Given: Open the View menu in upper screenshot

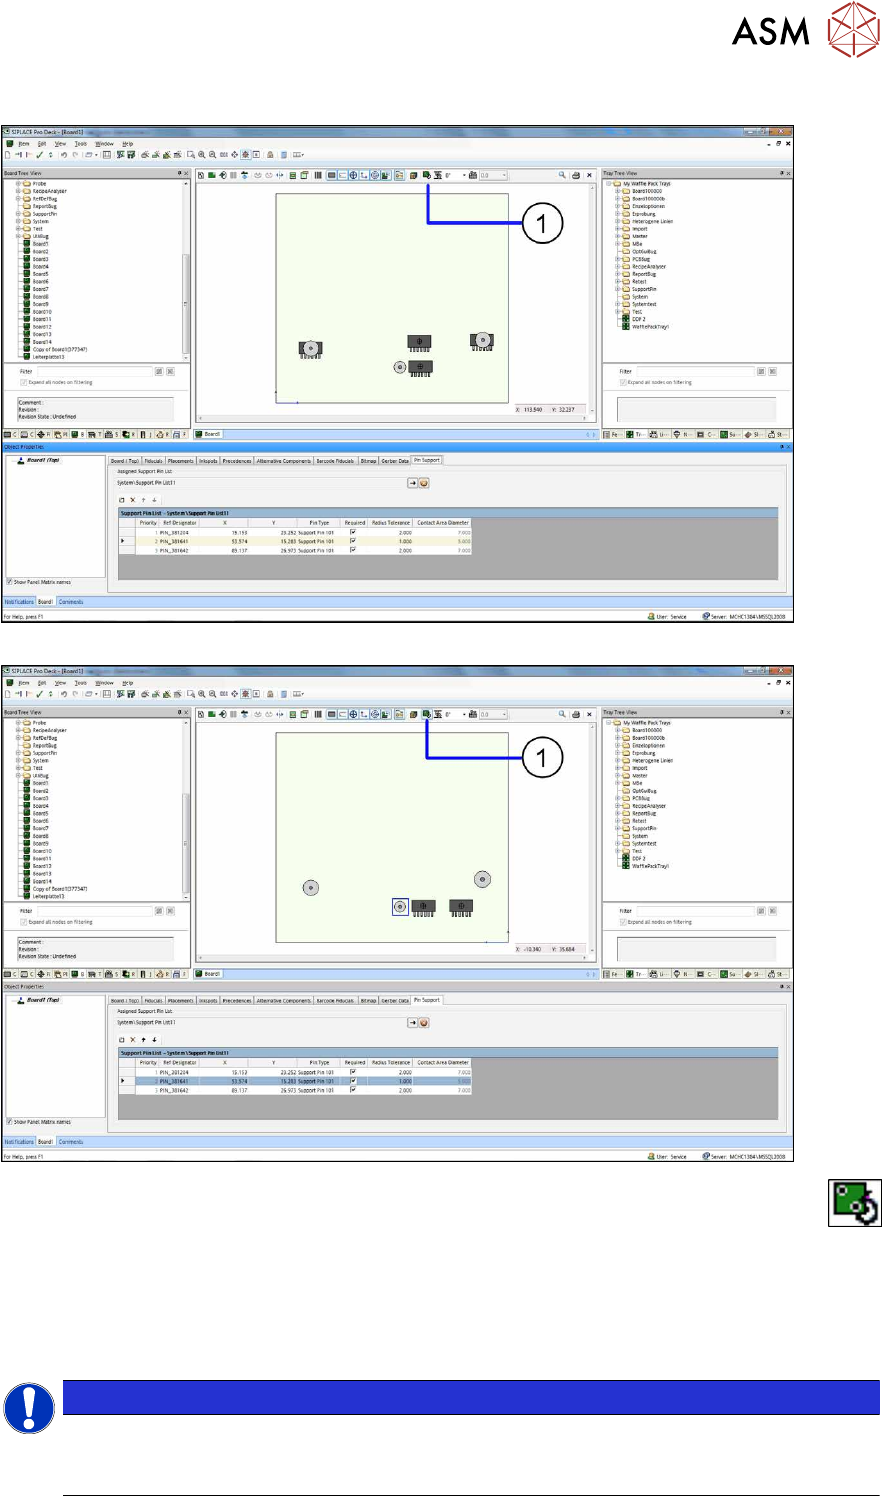Looking at the screenshot, I should pyautogui.click(x=60, y=144).
